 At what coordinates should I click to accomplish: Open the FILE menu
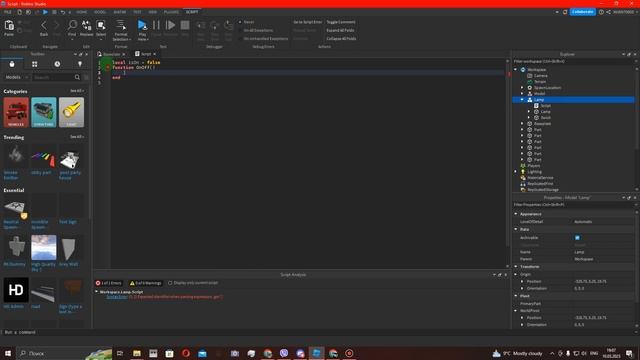pos(7,12)
